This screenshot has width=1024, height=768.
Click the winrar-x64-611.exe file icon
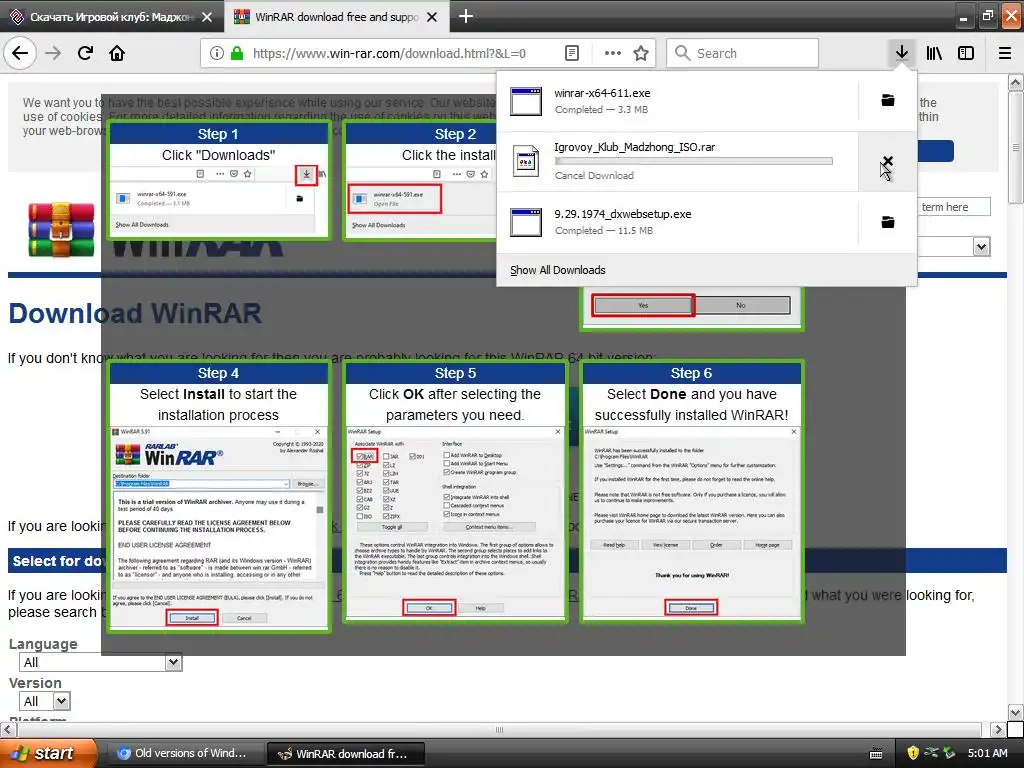[x=526, y=101]
